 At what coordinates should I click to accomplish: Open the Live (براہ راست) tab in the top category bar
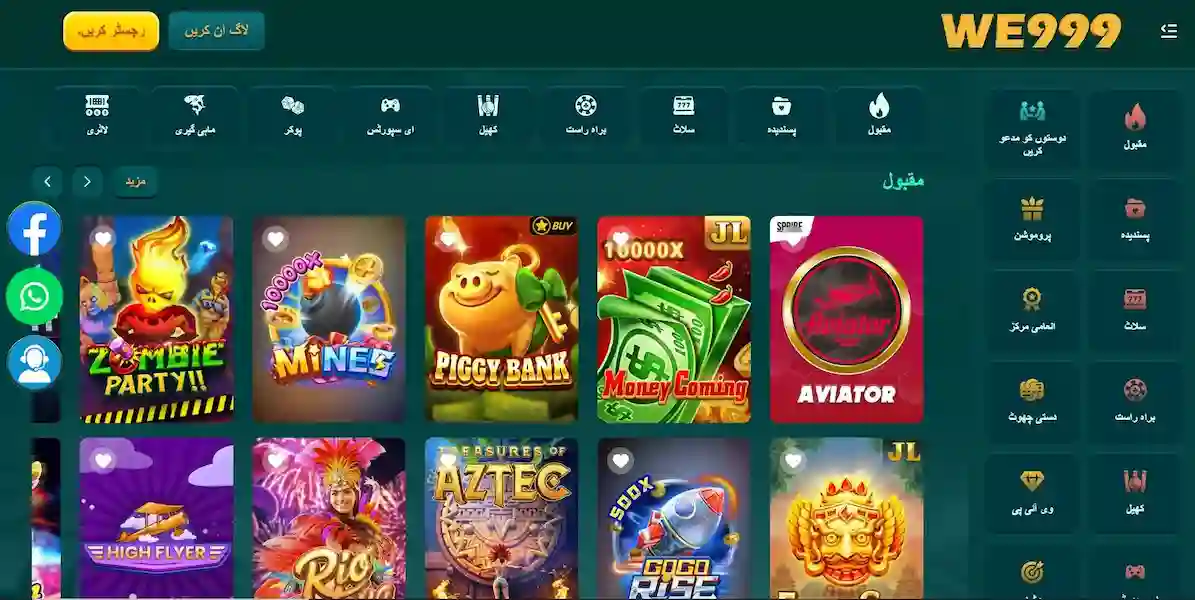coord(586,117)
